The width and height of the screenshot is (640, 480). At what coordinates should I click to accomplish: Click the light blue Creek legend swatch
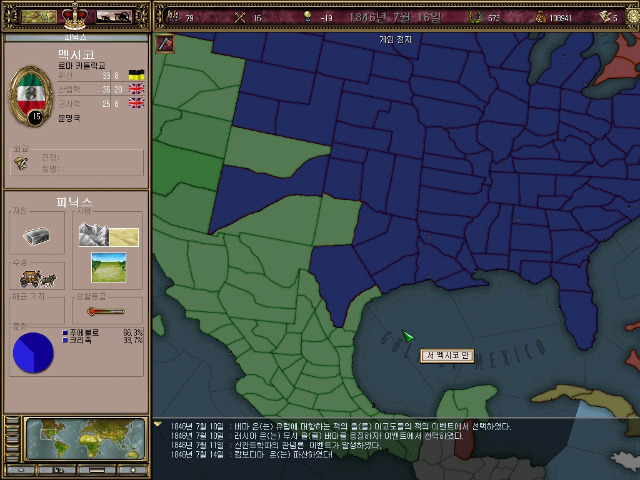(65, 340)
